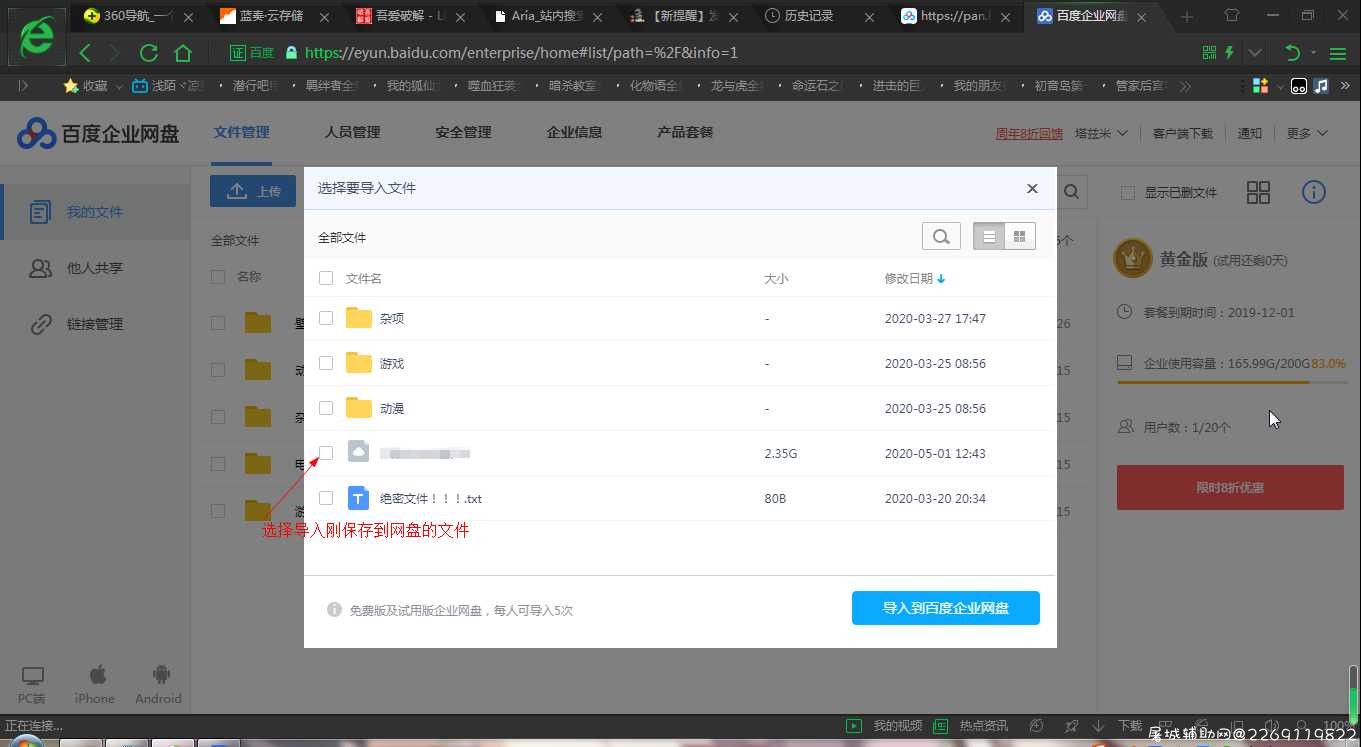The image size is (1361, 747).
Task: Go to browser home page icon
Action: (183, 53)
